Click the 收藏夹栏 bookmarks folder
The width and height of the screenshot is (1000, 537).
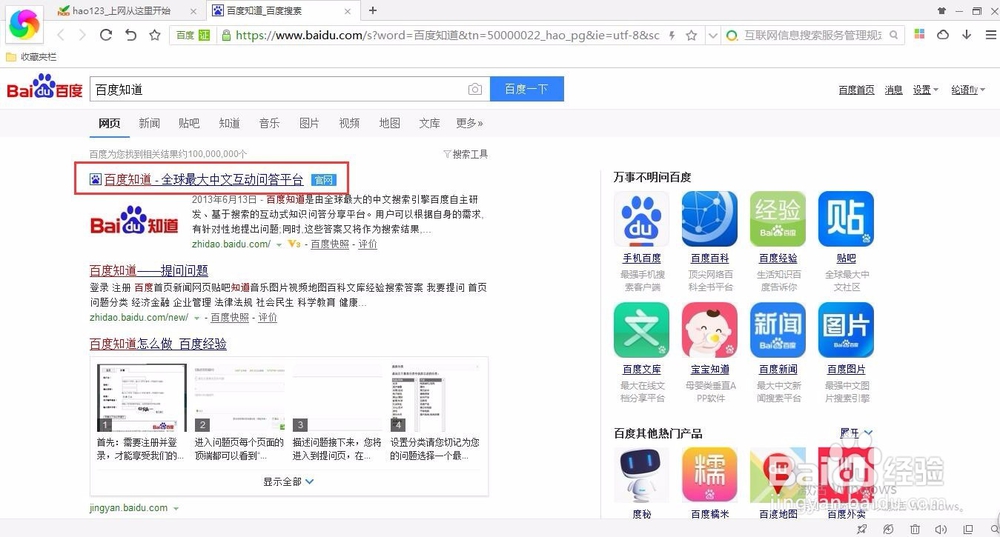[31, 57]
